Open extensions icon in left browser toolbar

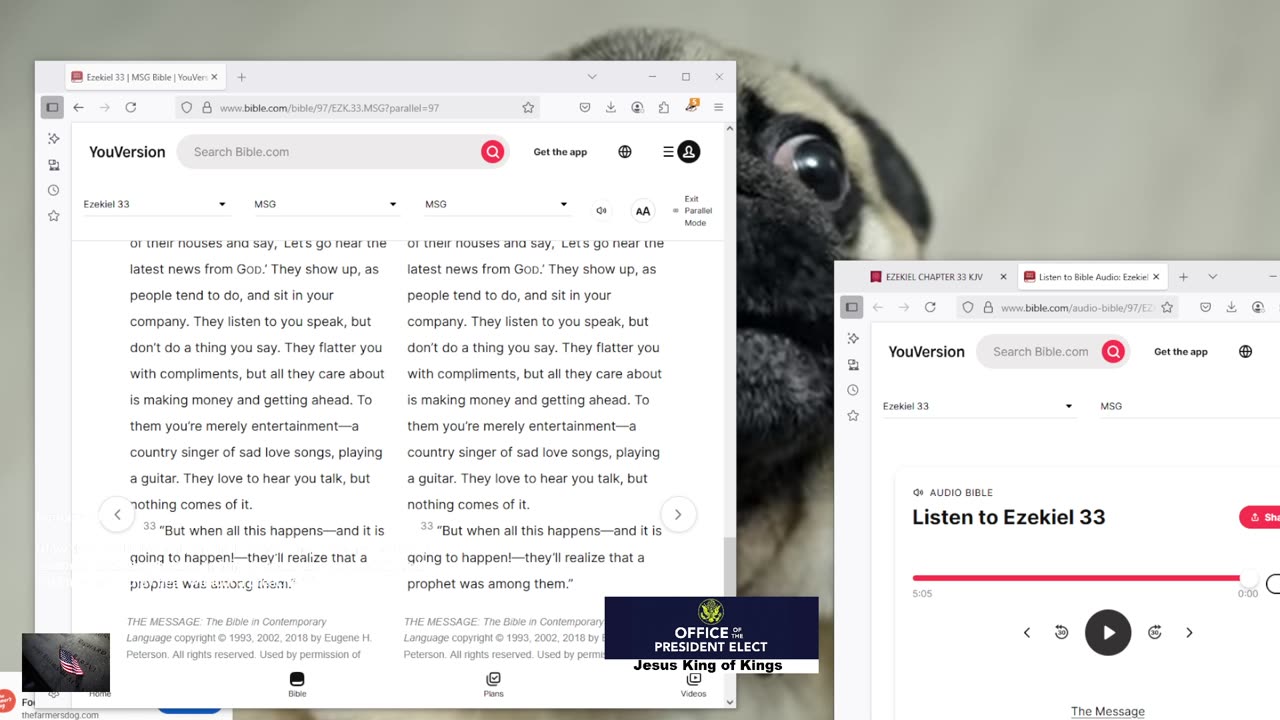tap(663, 107)
